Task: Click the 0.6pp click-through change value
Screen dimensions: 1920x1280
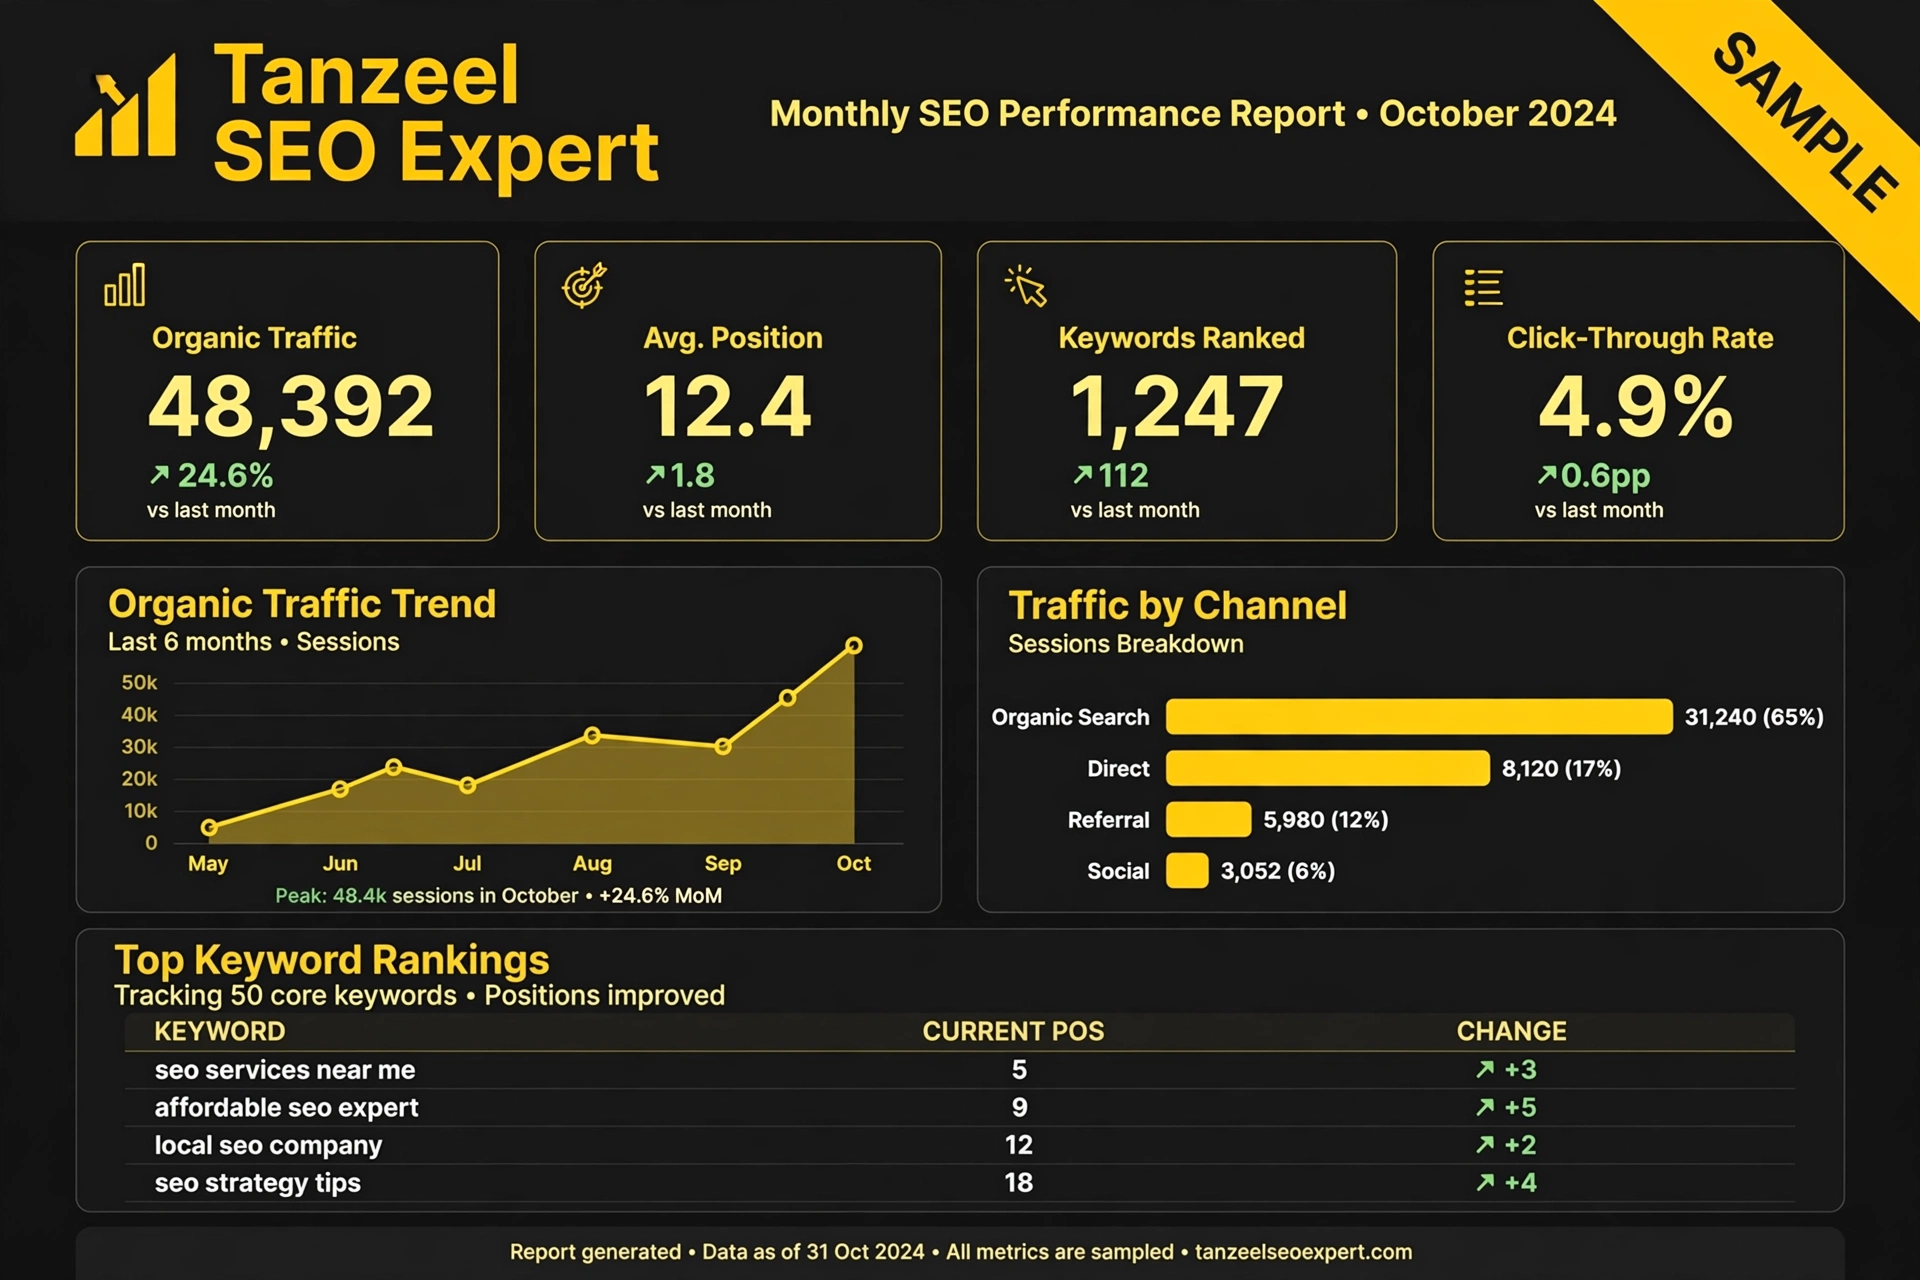Action: tap(1605, 476)
